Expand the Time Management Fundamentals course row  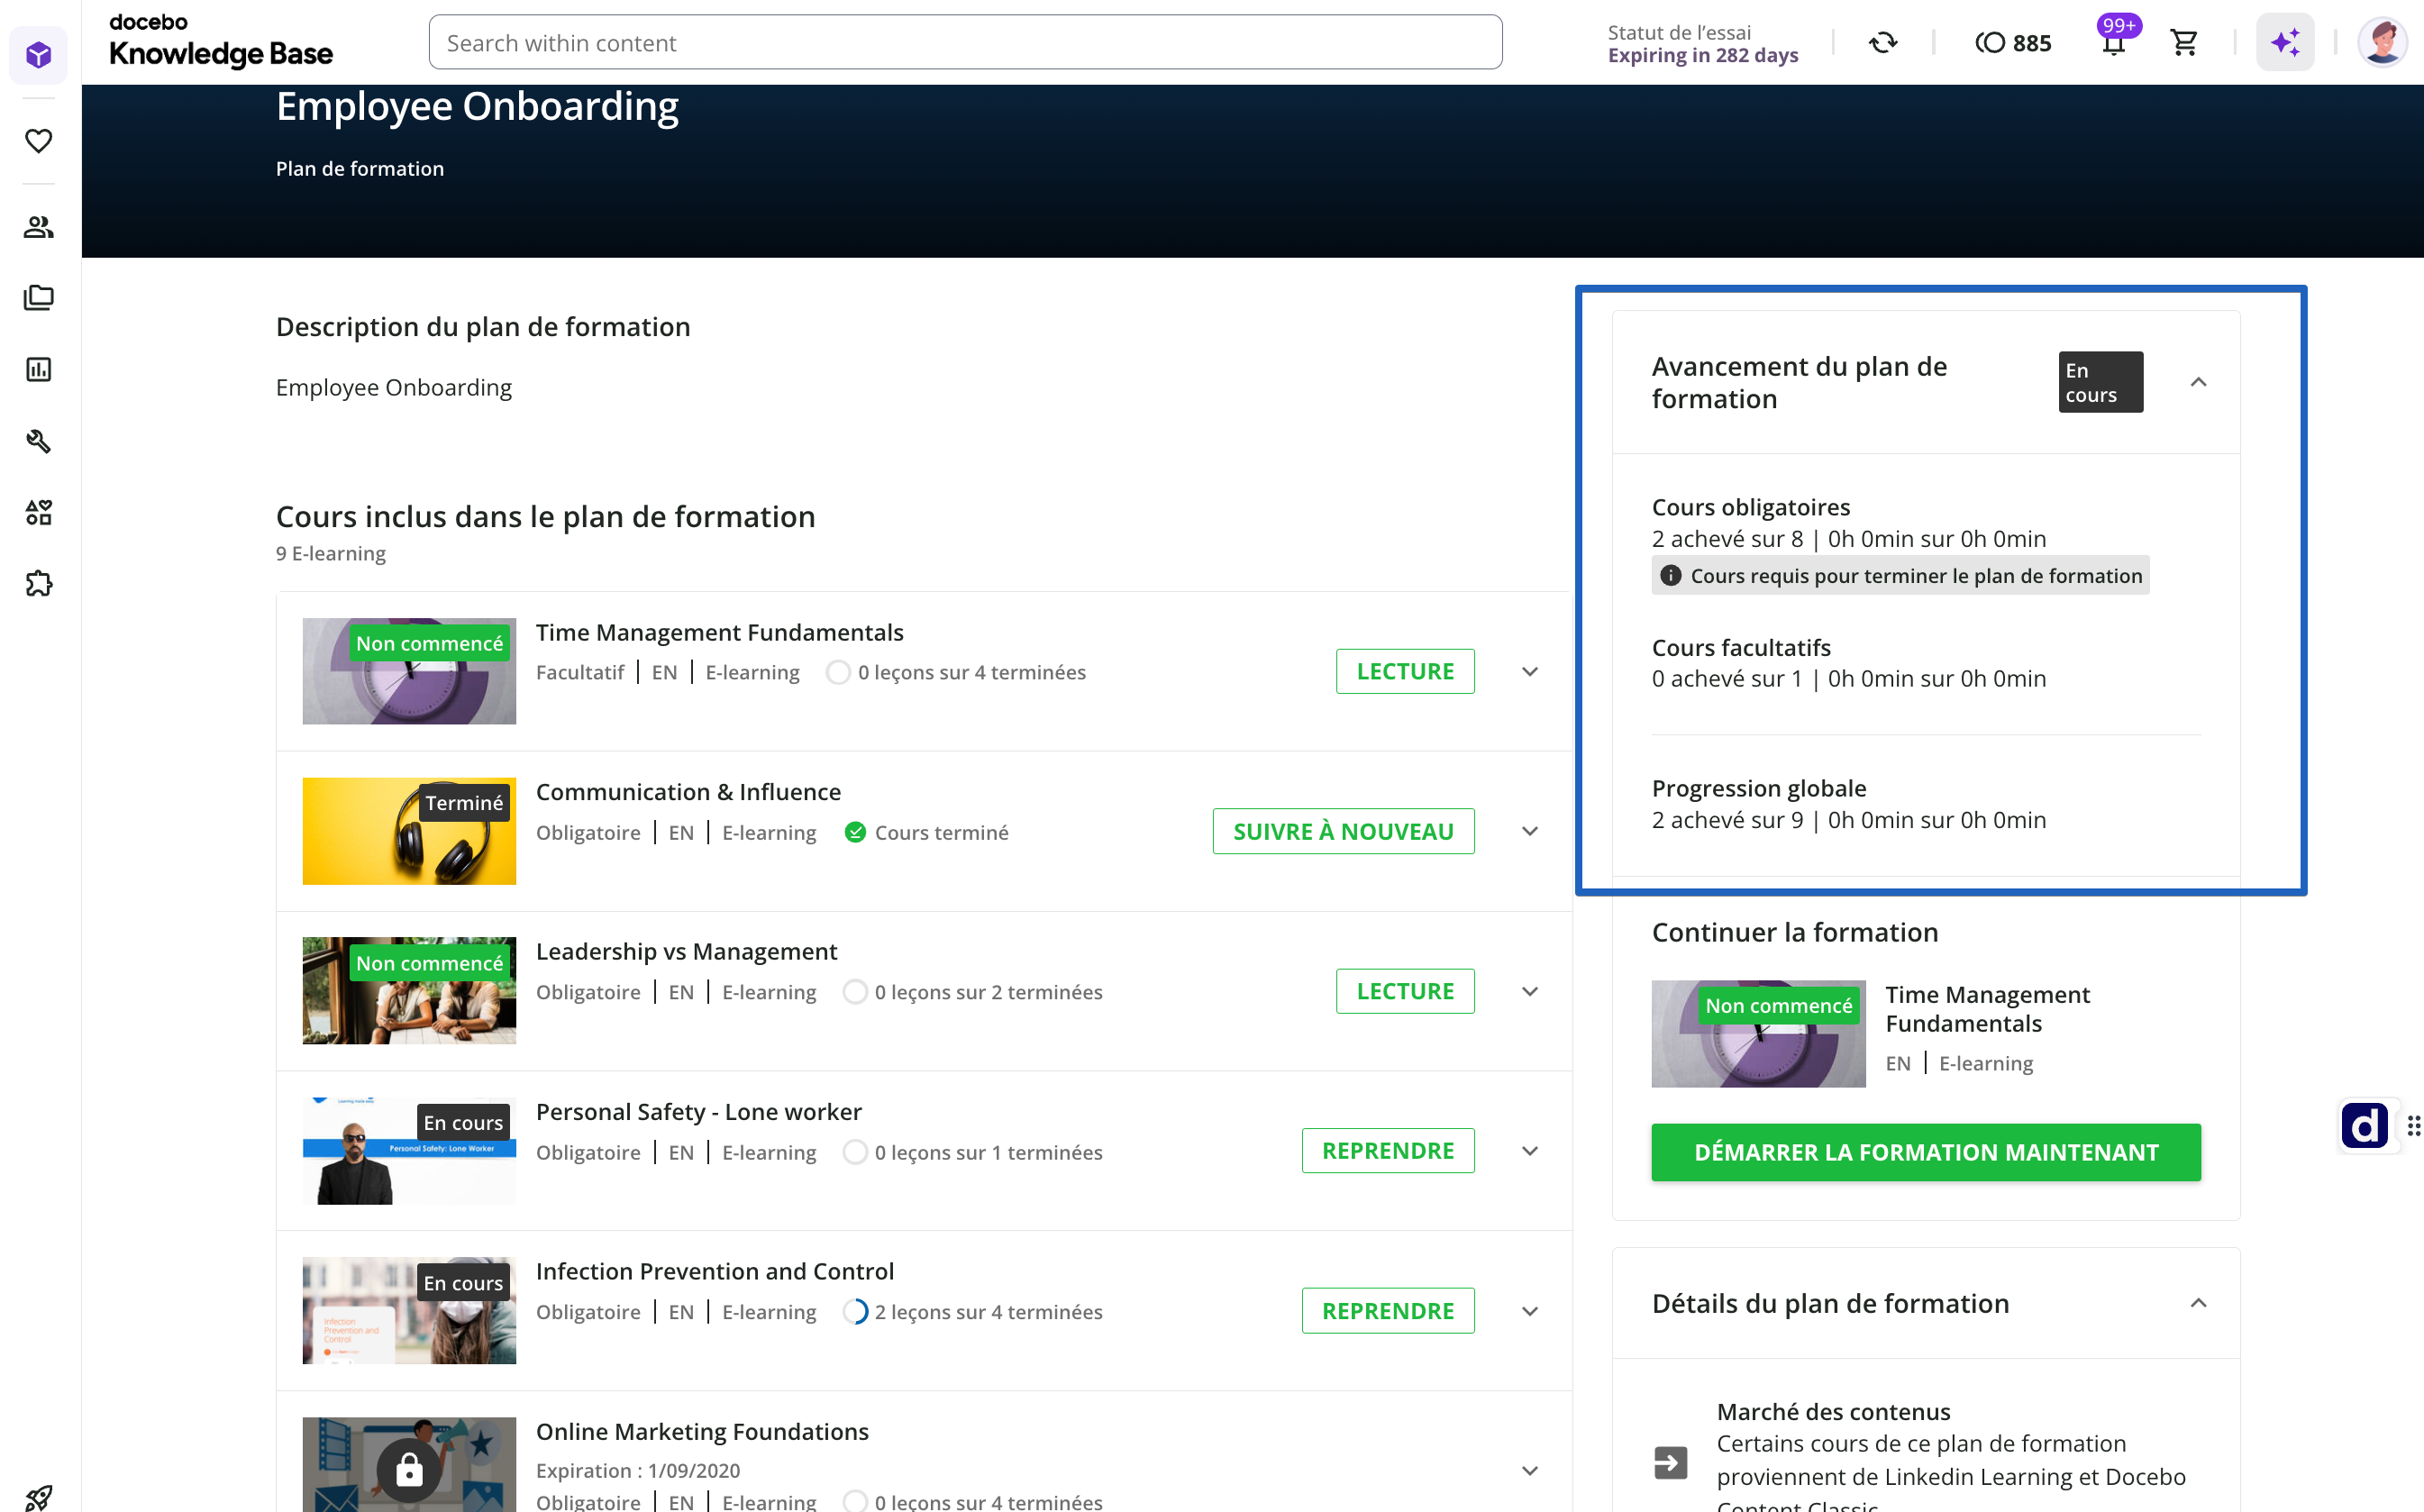pos(1529,672)
